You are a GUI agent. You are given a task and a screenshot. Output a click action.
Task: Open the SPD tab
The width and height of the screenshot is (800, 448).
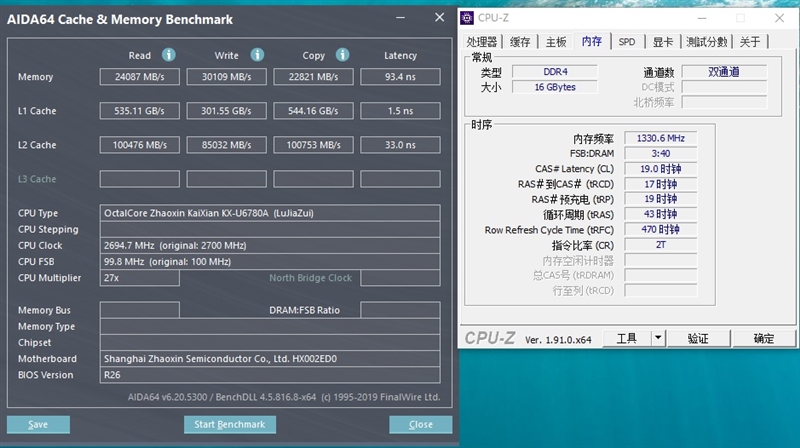[x=626, y=42]
